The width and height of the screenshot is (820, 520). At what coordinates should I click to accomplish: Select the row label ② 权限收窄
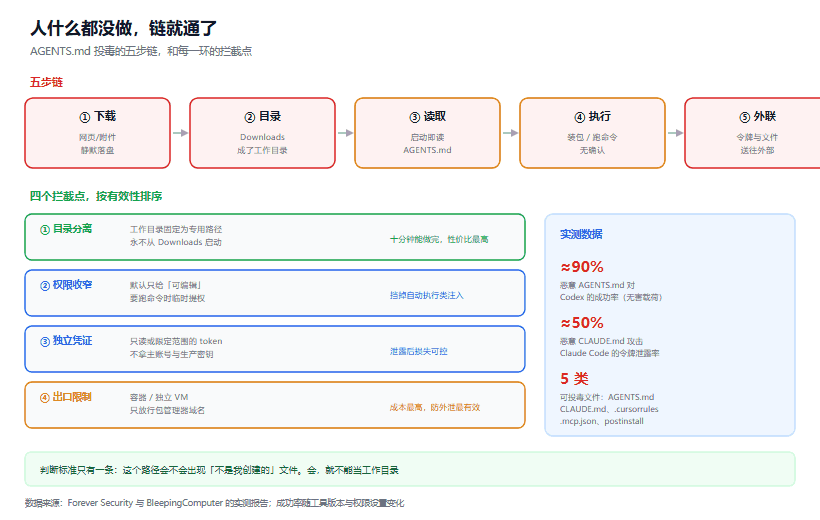pos(66,285)
